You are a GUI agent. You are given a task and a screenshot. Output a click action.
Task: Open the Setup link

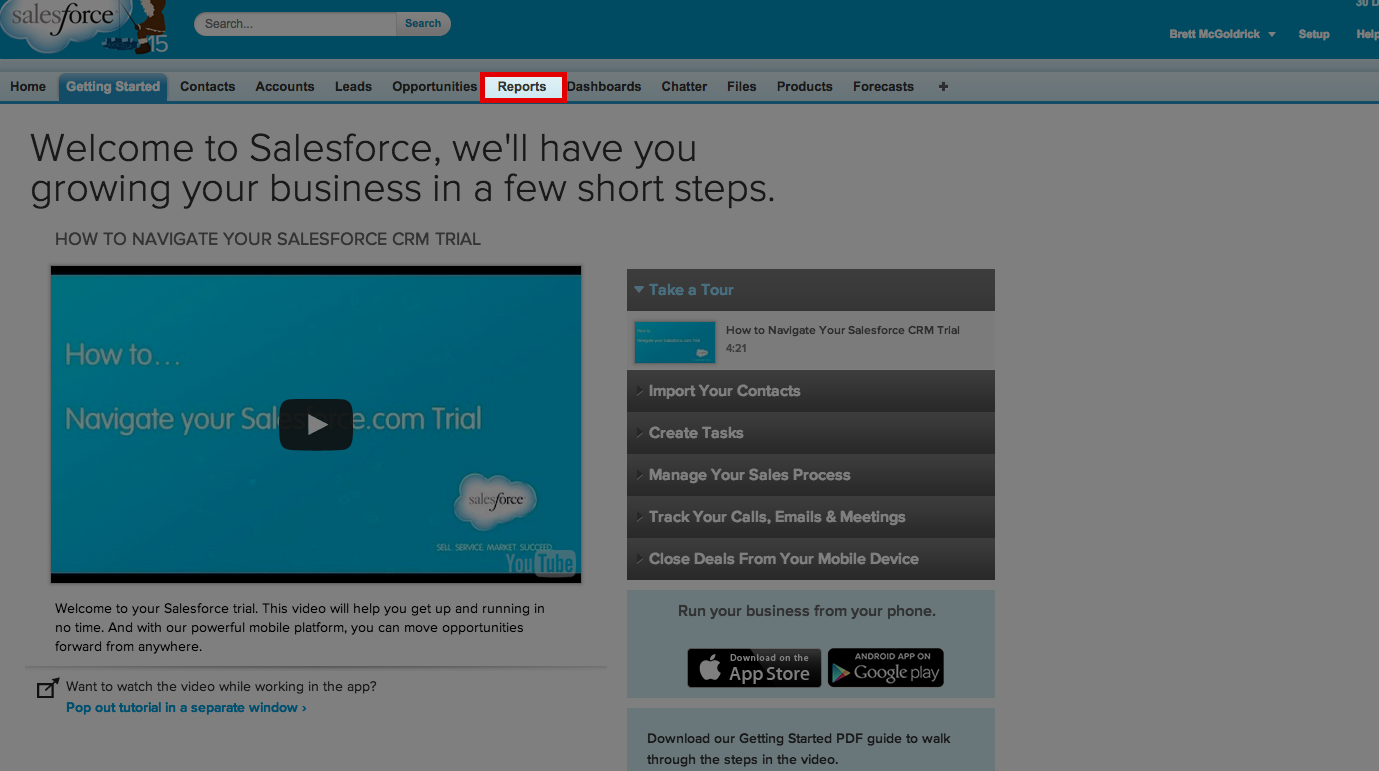click(1314, 34)
